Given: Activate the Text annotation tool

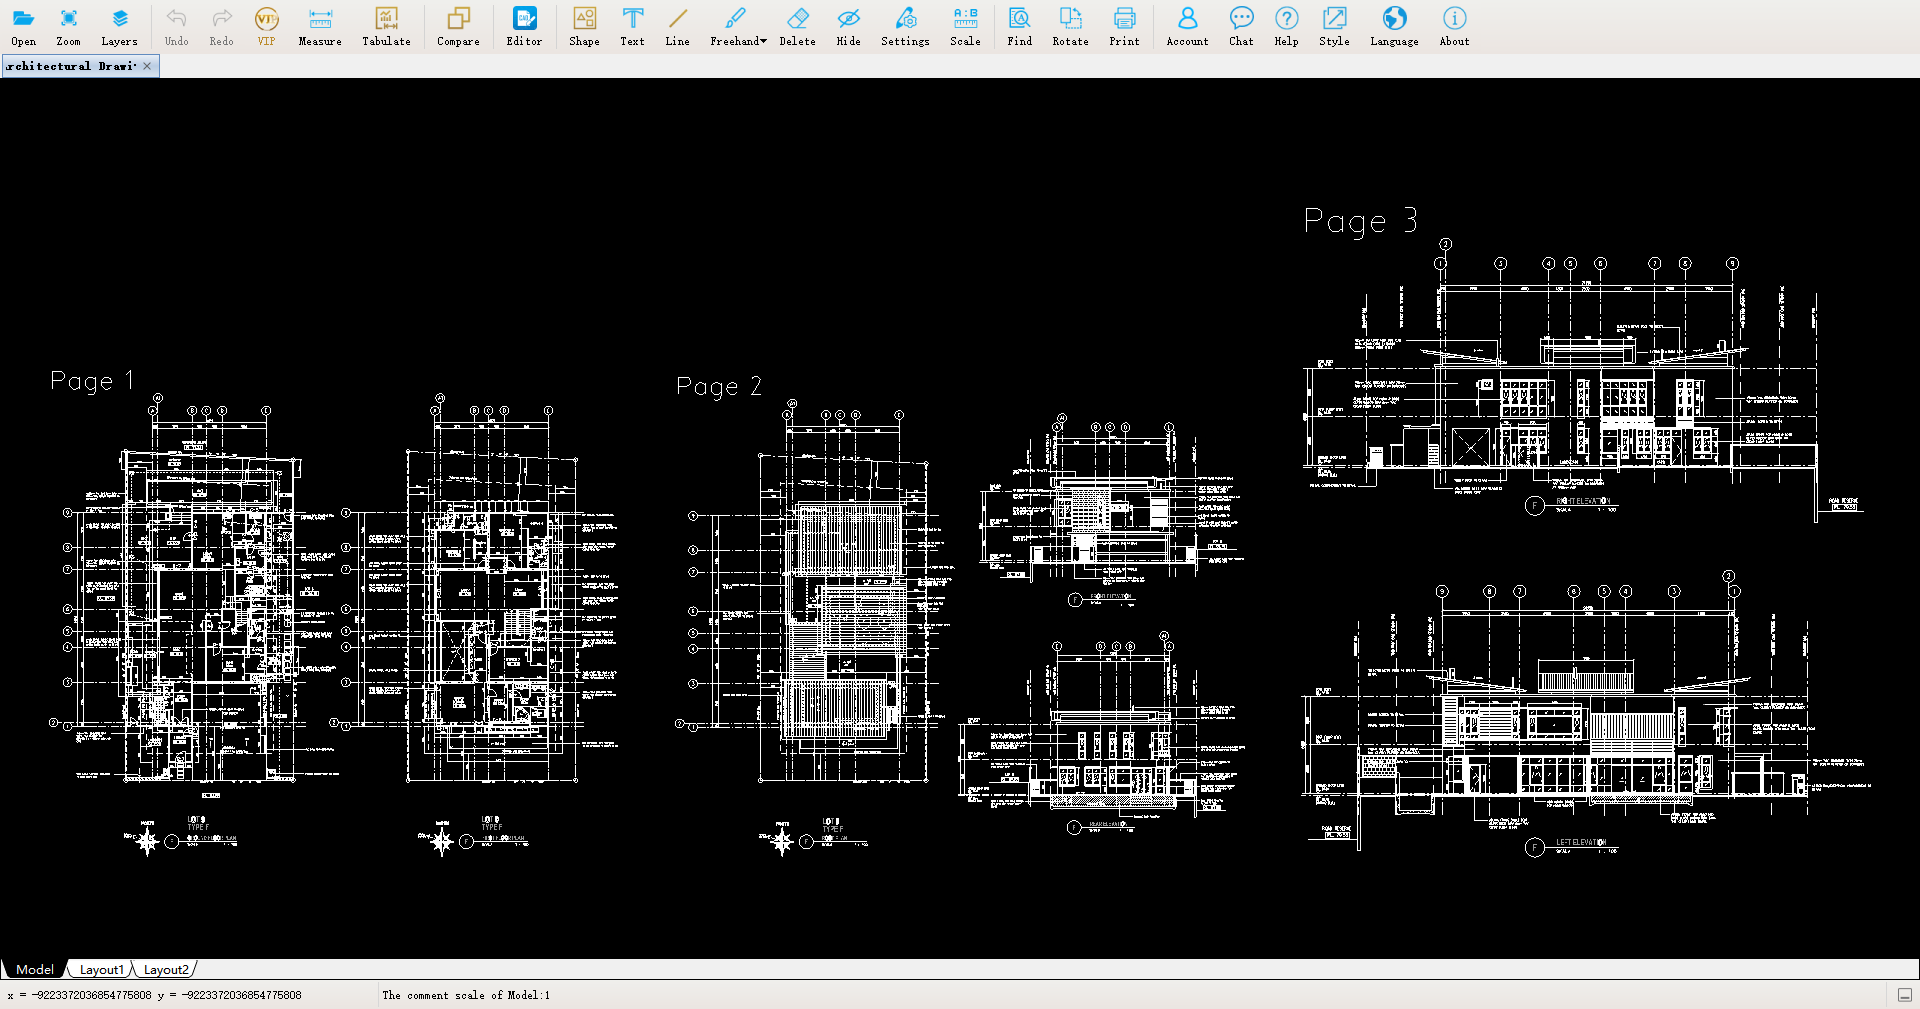Looking at the screenshot, I should (x=632, y=26).
